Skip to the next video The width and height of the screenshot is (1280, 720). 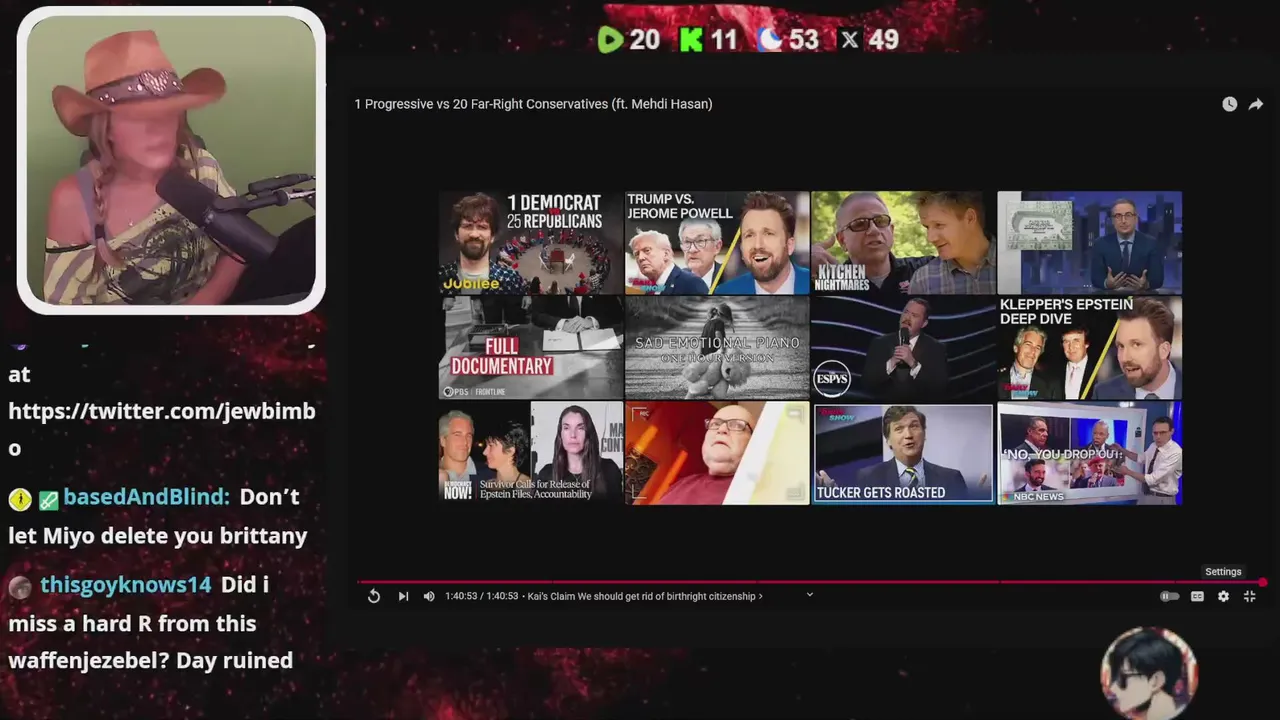pos(403,596)
